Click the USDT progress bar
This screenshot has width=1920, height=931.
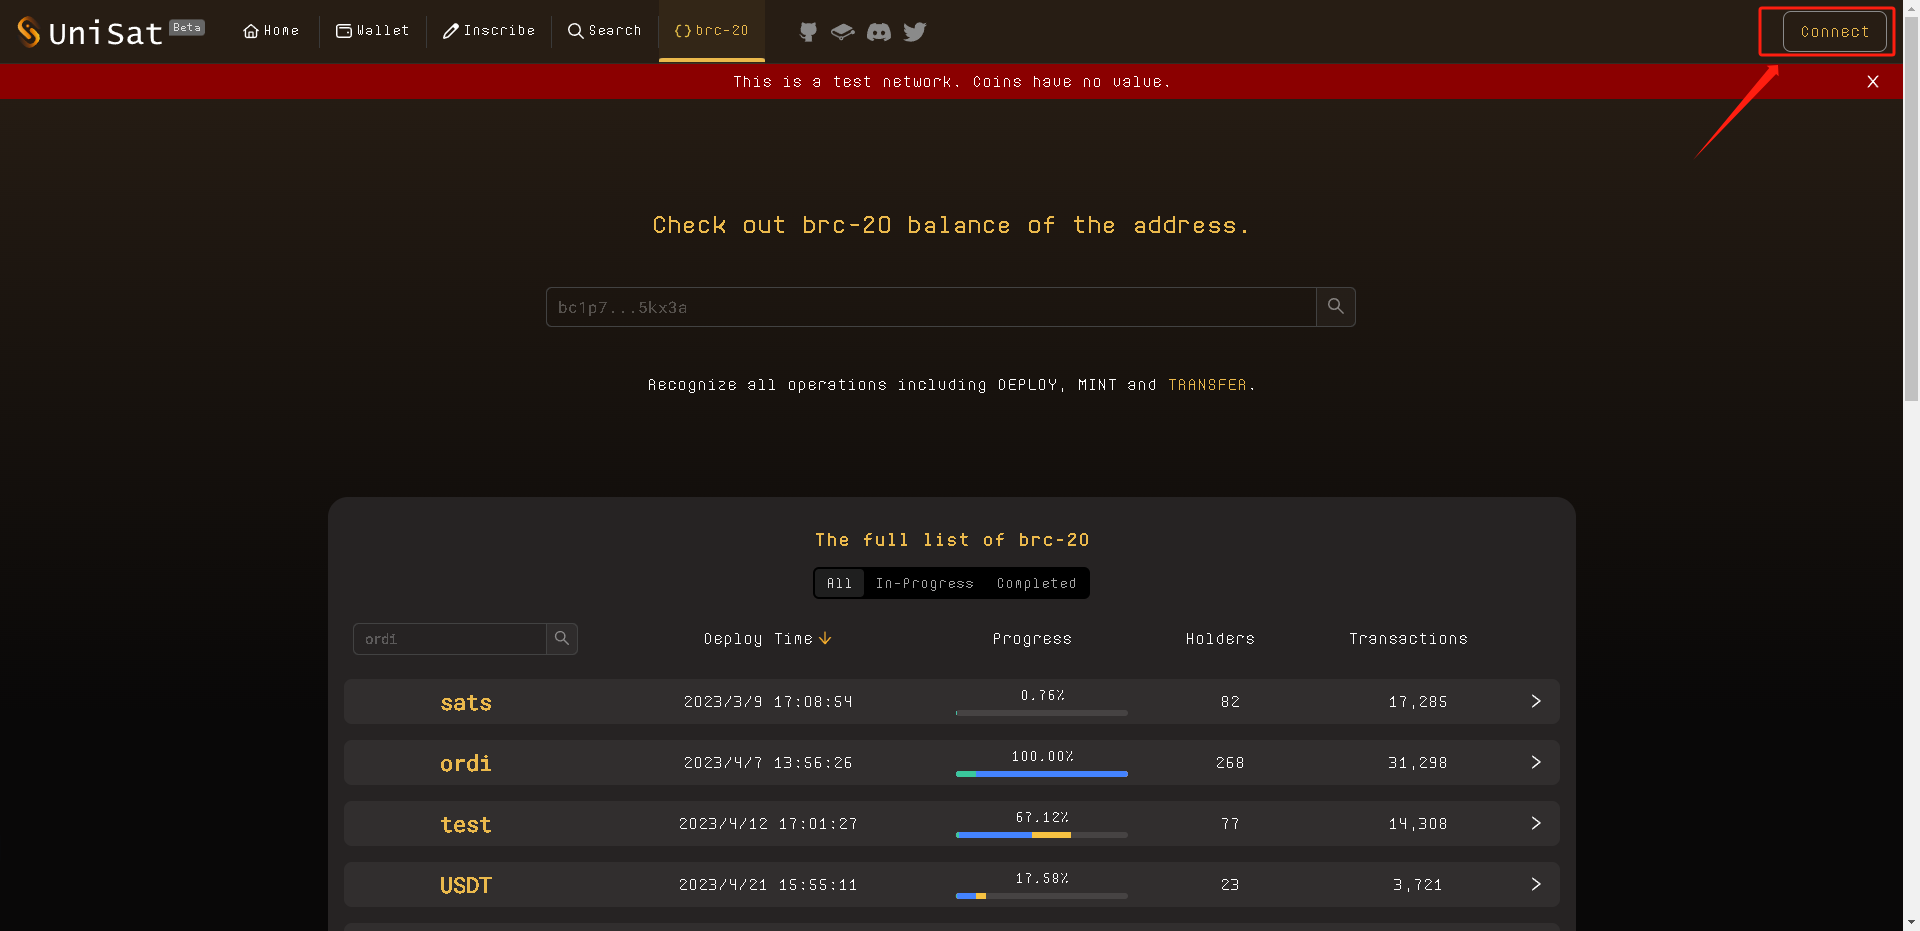point(1041,896)
